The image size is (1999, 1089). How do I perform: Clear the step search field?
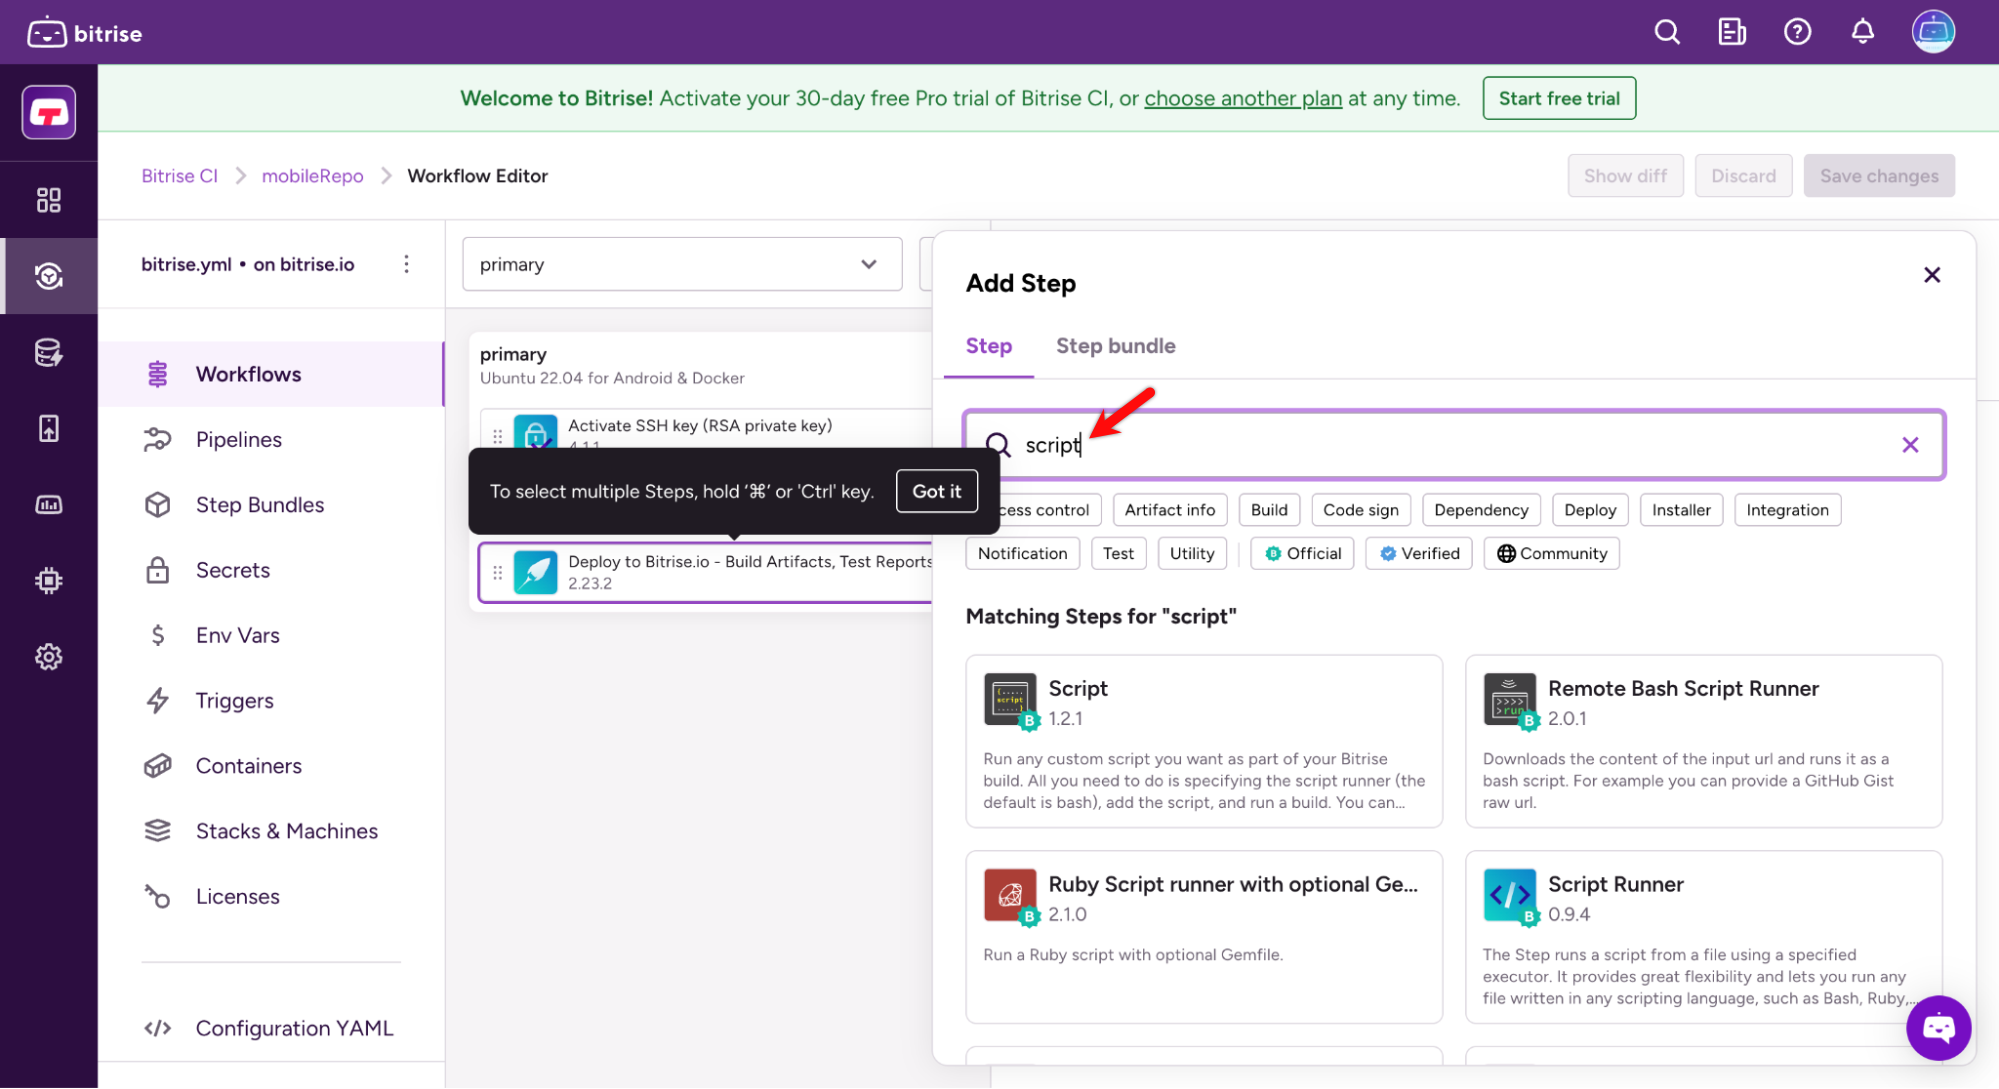coord(1910,445)
